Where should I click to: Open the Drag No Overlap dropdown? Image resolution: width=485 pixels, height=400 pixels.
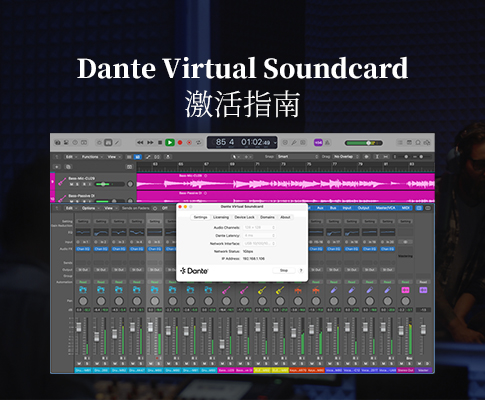pyautogui.click(x=346, y=156)
